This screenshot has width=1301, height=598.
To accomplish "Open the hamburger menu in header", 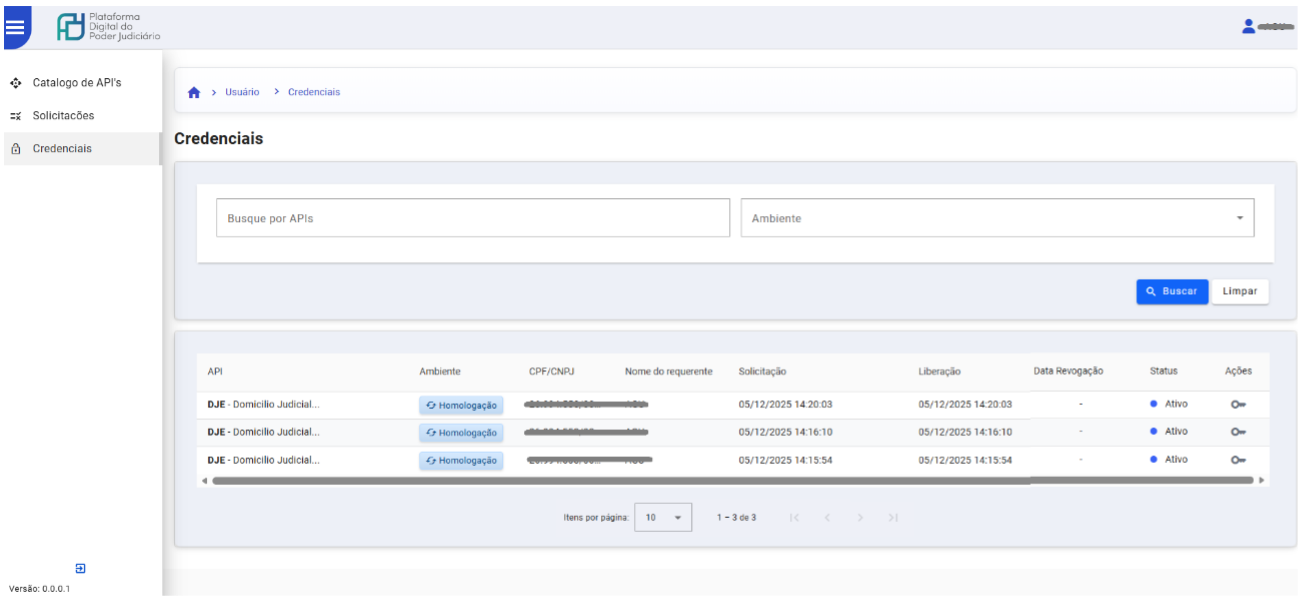I will click(x=15, y=28).
